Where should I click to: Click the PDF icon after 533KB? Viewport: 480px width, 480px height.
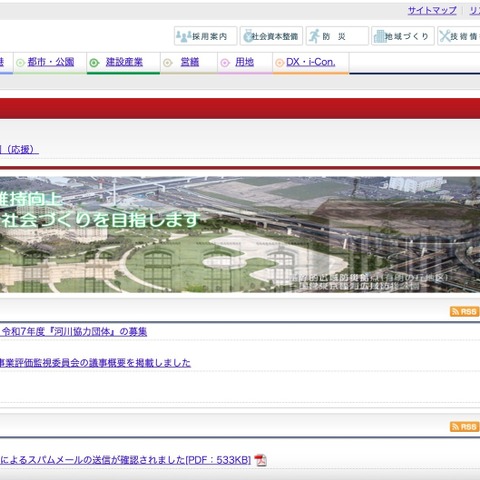(260, 460)
